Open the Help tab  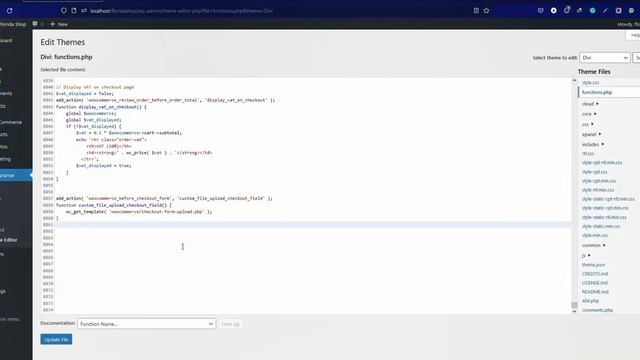pyautogui.click(x=633, y=35)
